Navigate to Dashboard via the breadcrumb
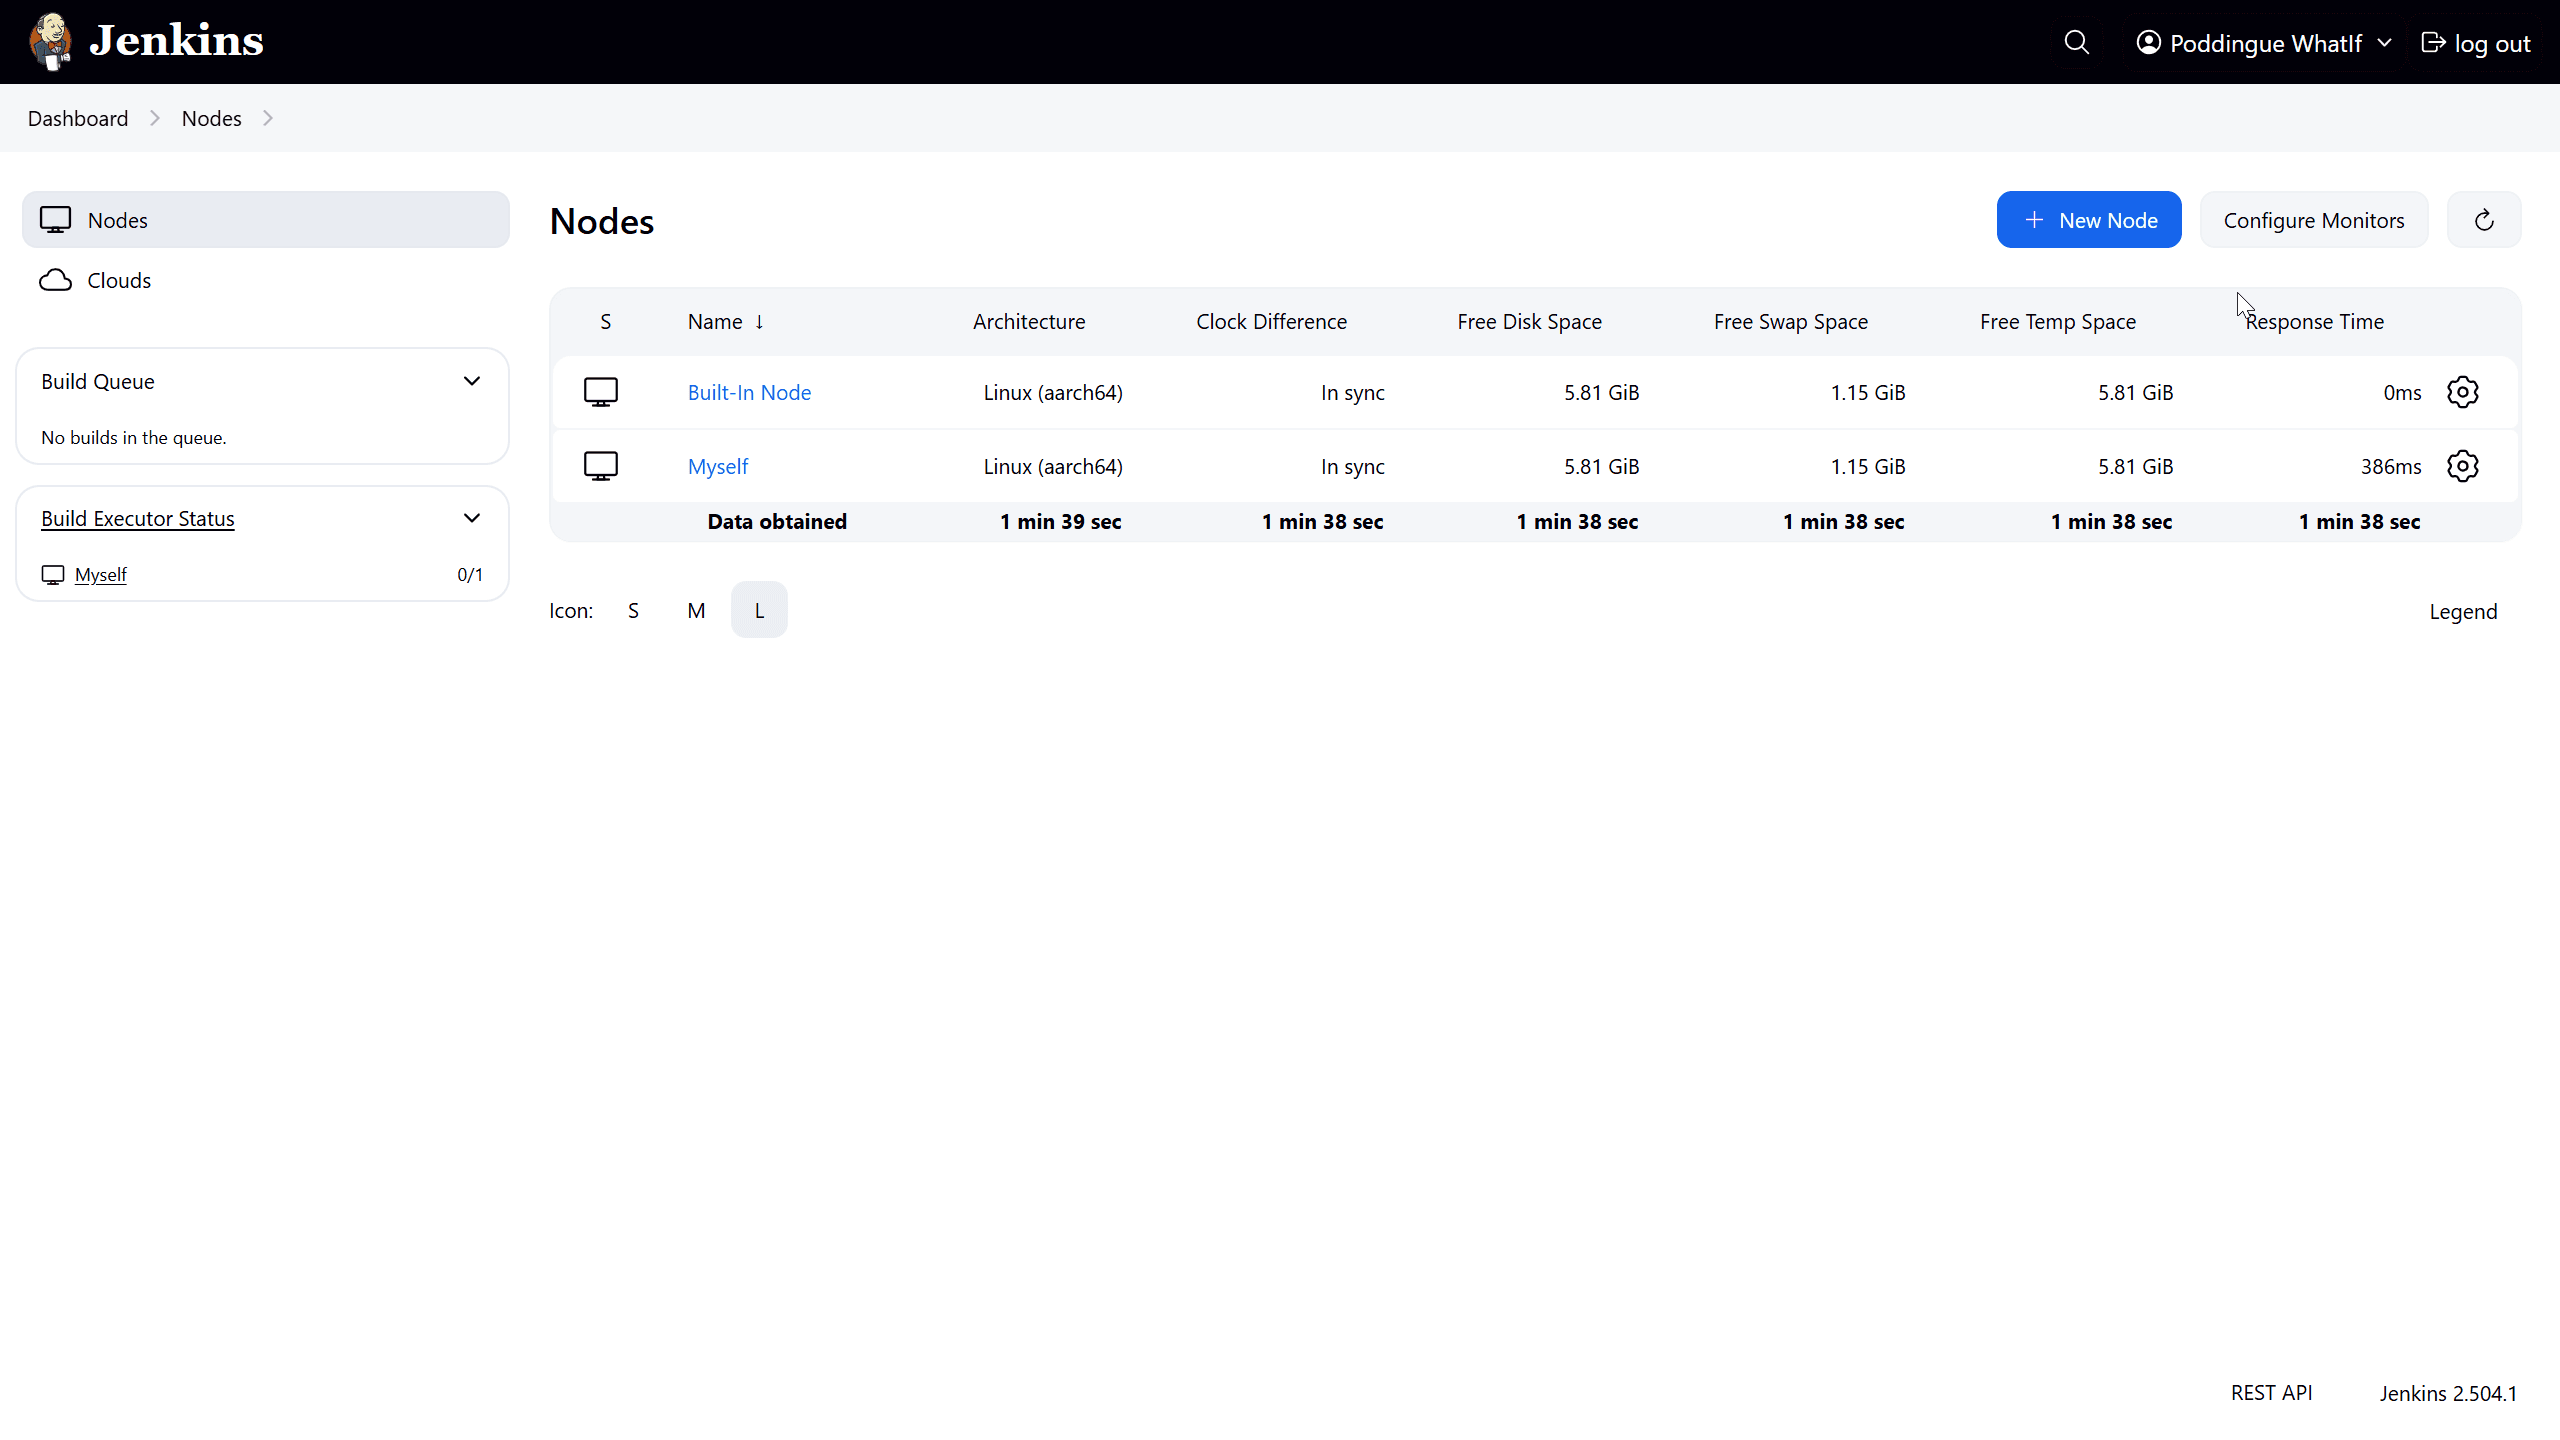This screenshot has height=1440, width=2560. [x=77, y=118]
